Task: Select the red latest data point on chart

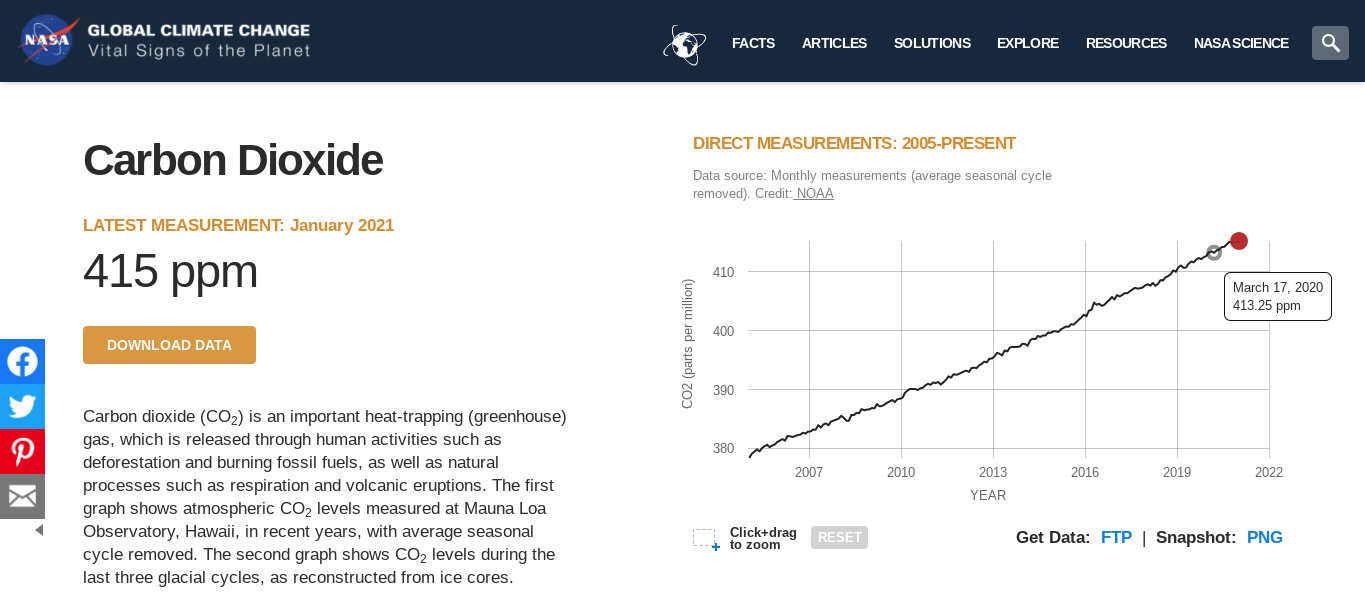Action: click(x=1239, y=241)
